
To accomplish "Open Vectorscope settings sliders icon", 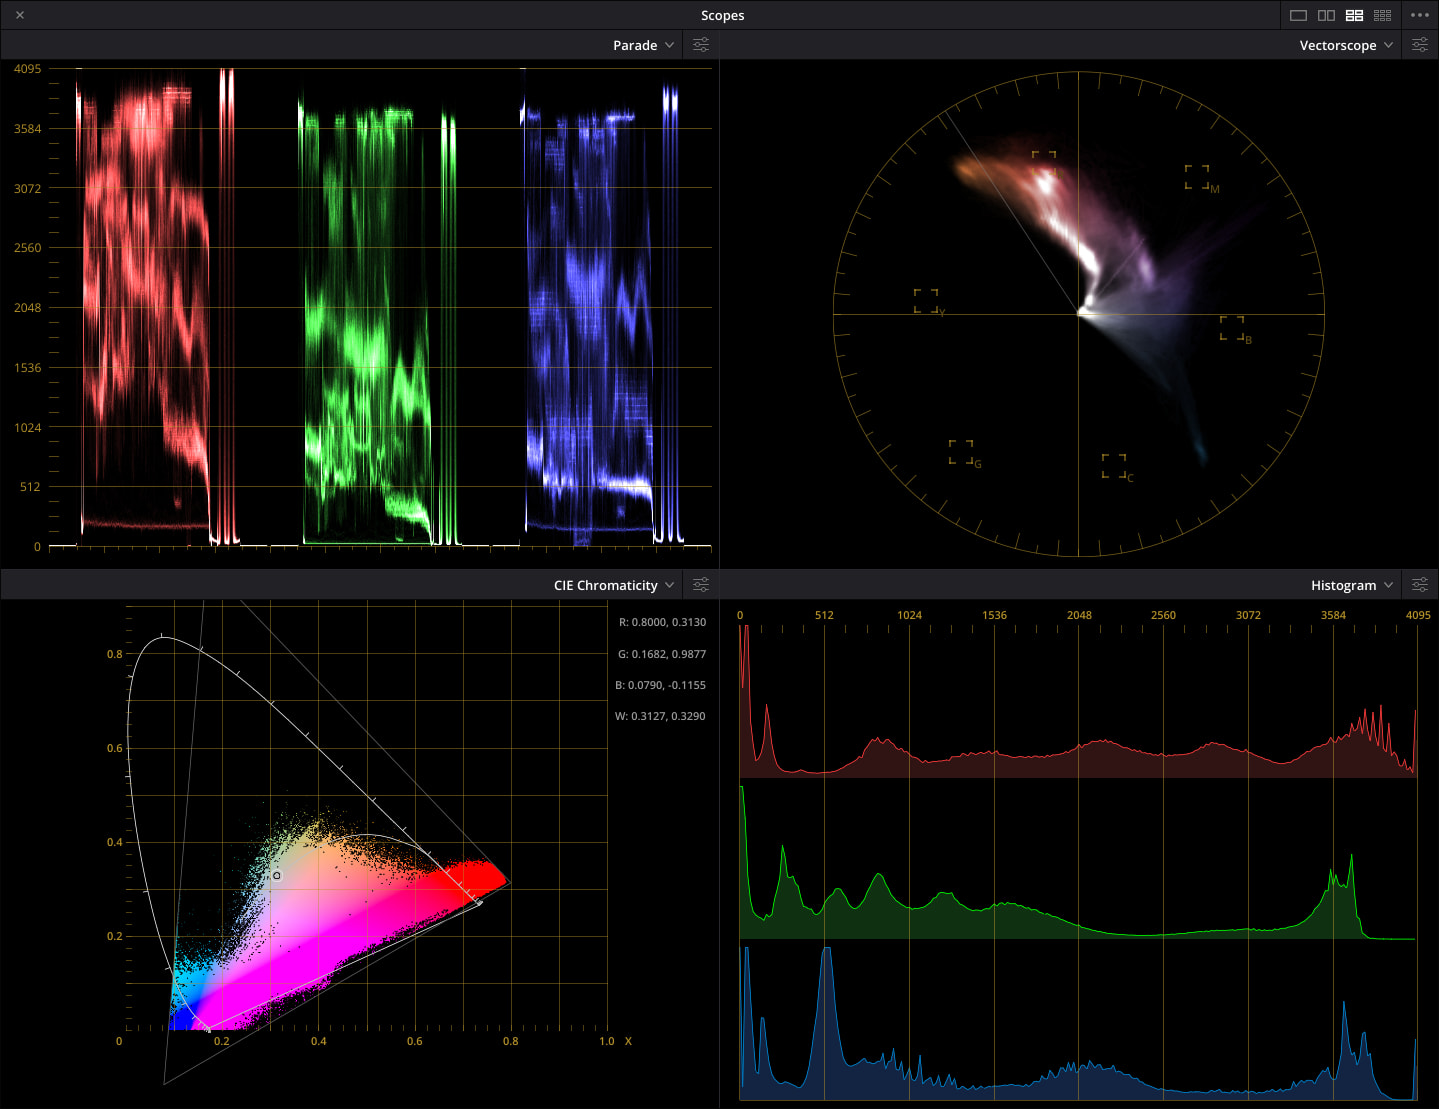I will tap(1419, 45).
